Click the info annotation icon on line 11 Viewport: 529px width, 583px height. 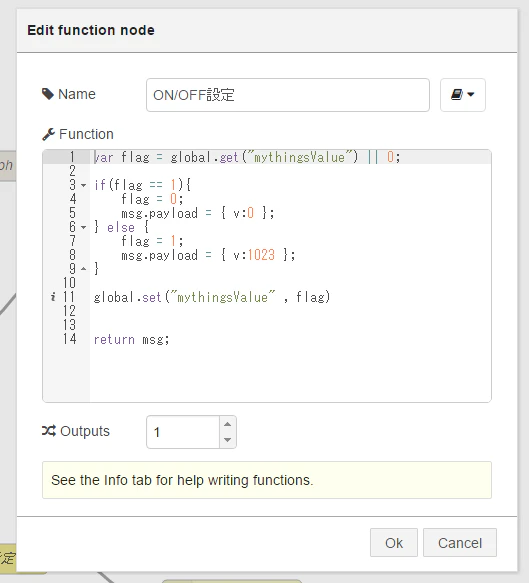click(53, 297)
